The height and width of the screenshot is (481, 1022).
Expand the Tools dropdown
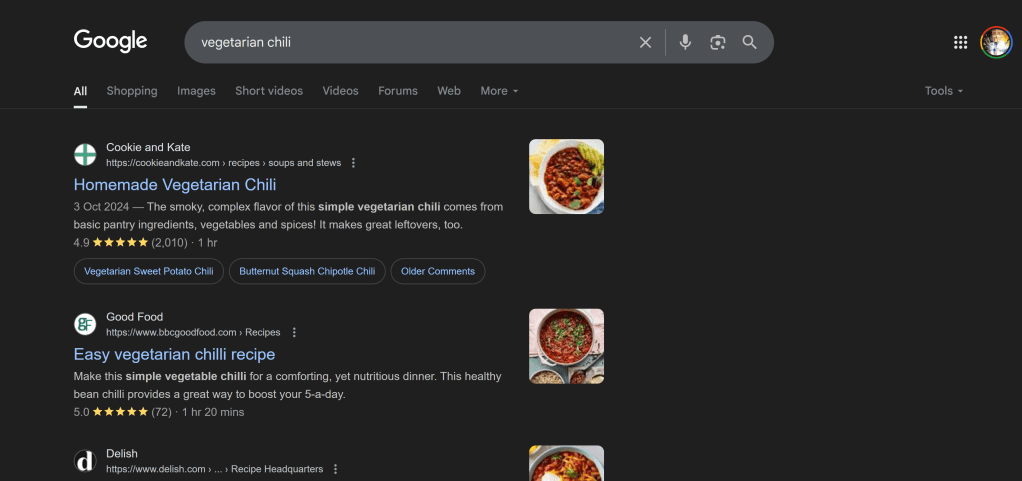pyautogui.click(x=943, y=91)
